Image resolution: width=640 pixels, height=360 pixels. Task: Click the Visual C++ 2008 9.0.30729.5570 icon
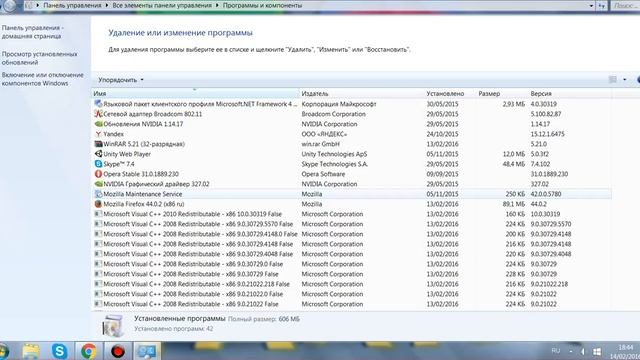click(x=98, y=224)
